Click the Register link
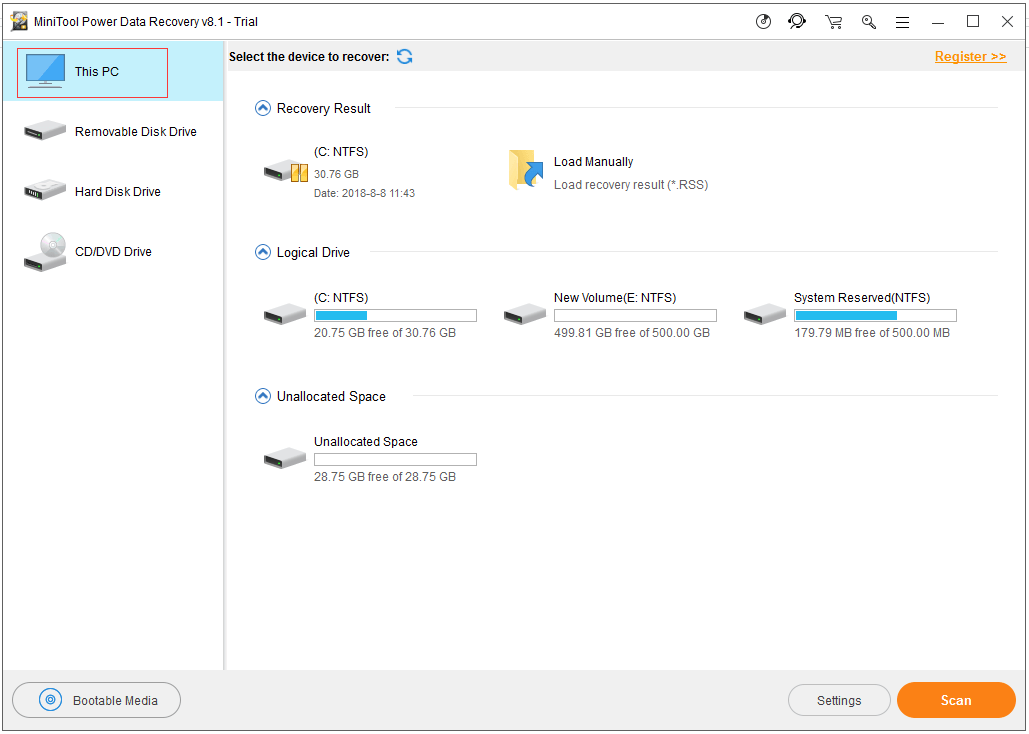The width and height of the screenshot is (1029, 734). (x=969, y=56)
